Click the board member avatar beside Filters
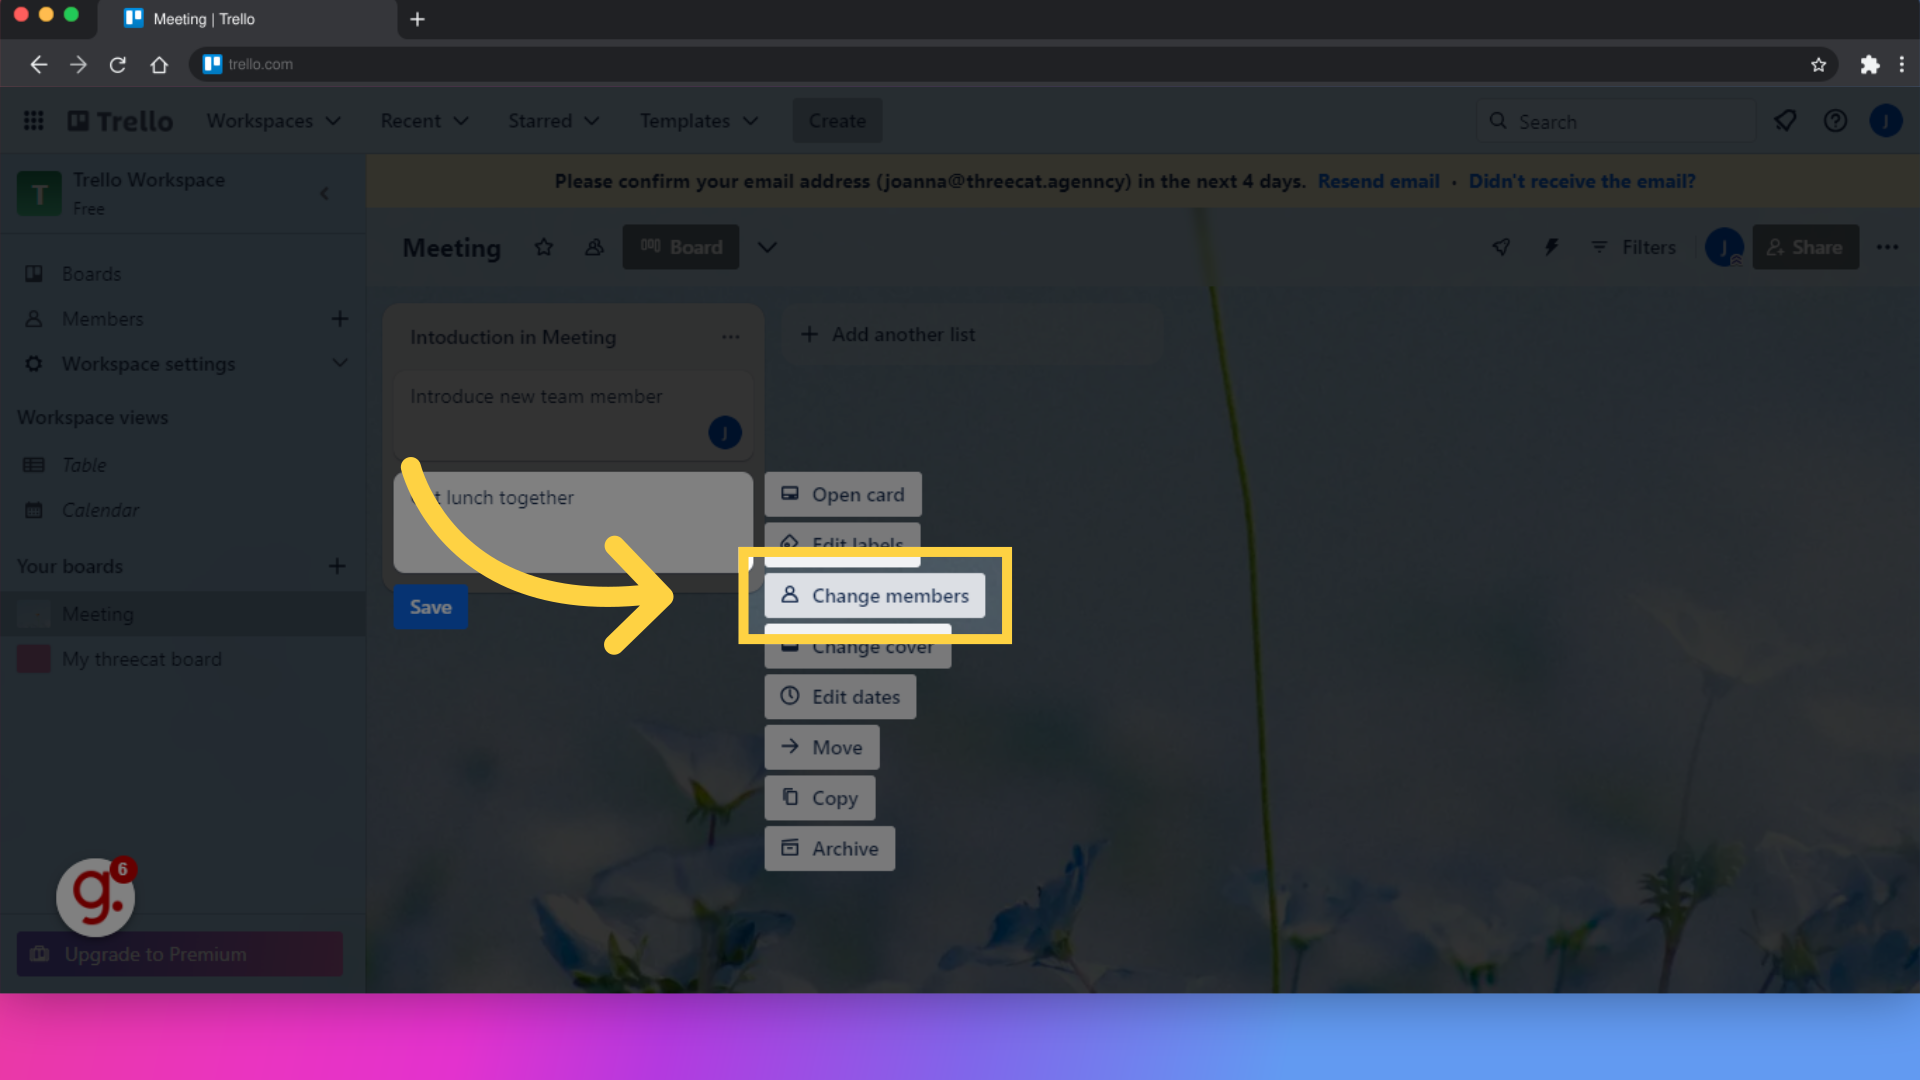This screenshot has width=1920, height=1080. [1724, 247]
